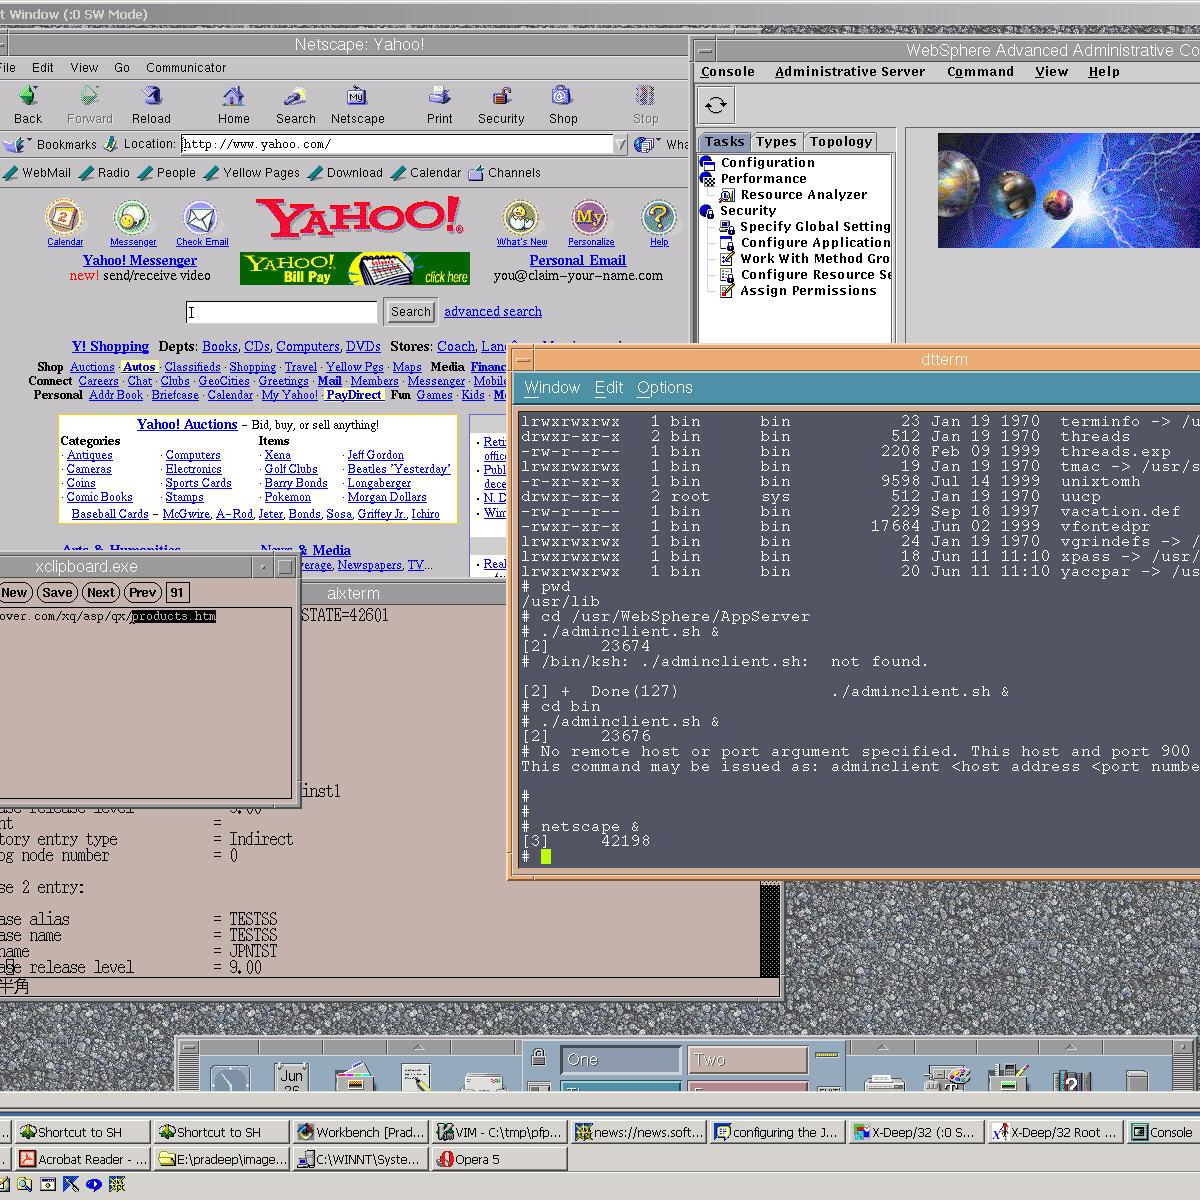
Task: Click the Yahoo Help question mark icon
Action: tap(659, 217)
